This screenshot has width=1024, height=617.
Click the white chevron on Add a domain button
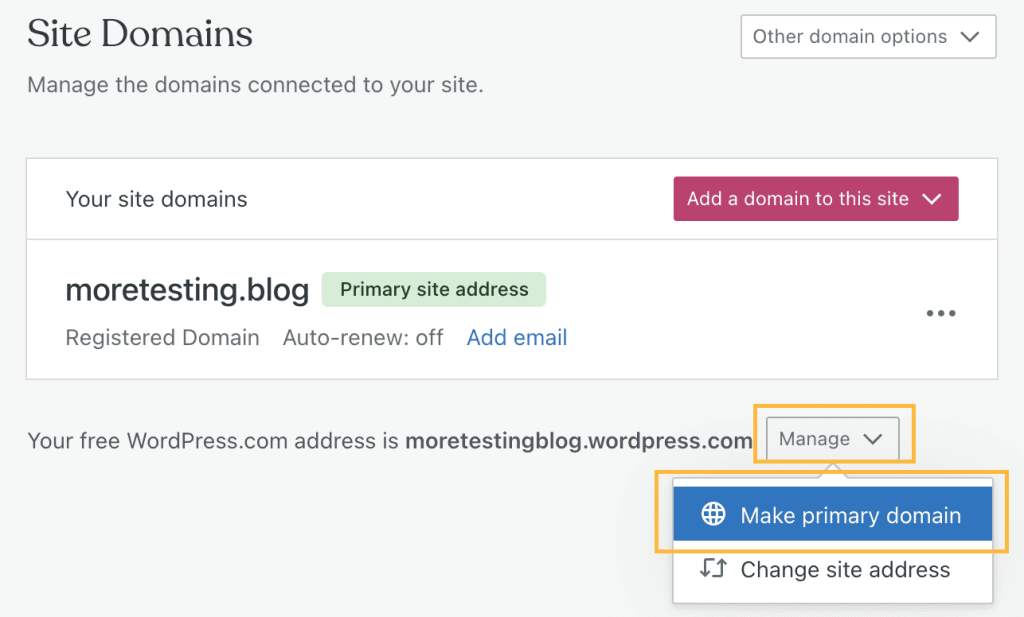coord(932,199)
